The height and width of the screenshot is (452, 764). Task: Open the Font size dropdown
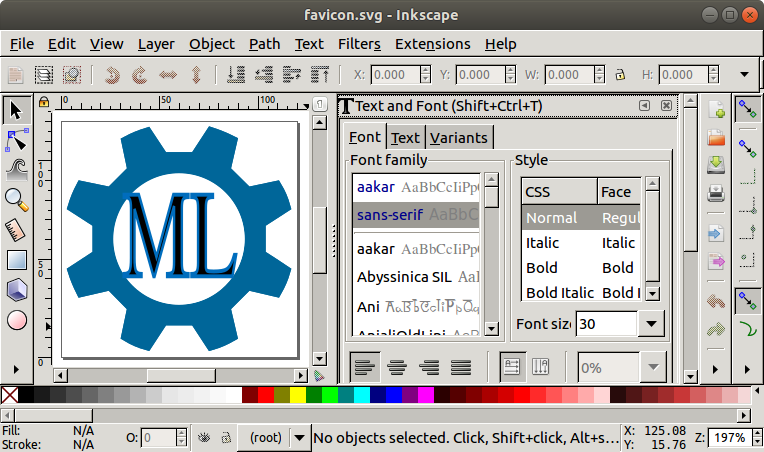point(651,324)
